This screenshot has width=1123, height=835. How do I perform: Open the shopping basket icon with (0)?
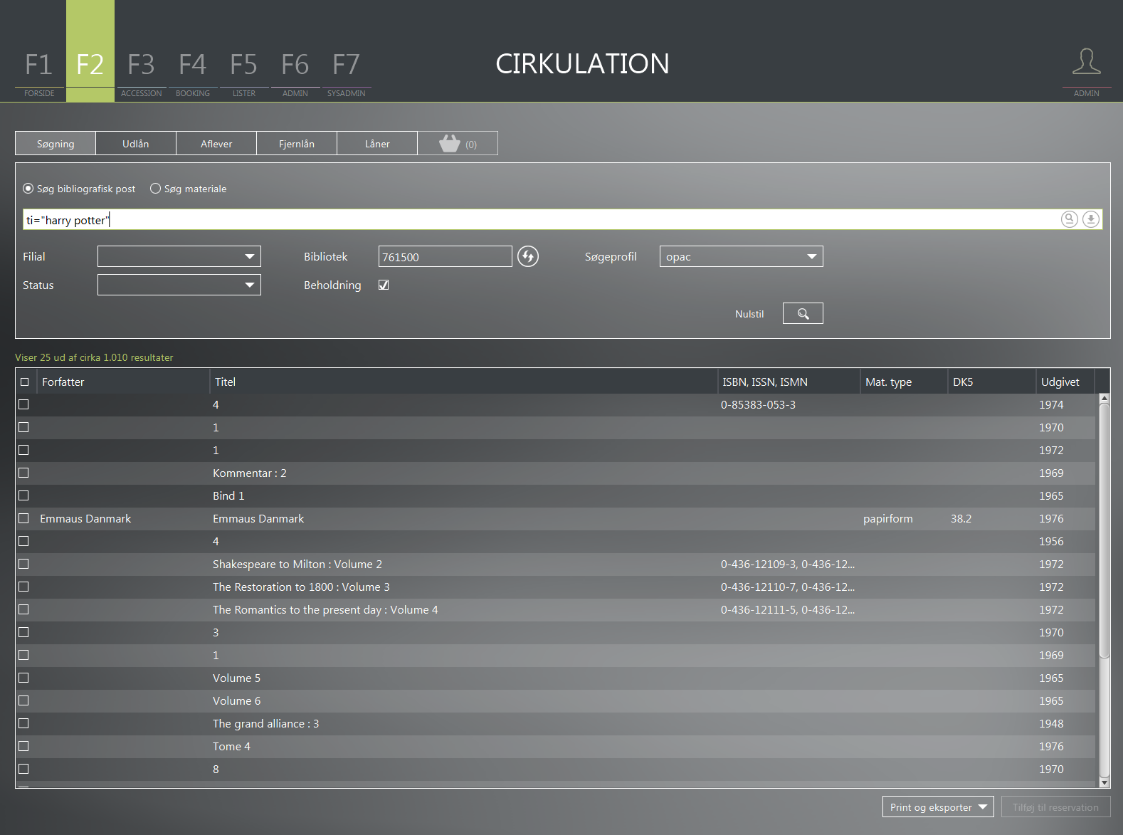point(458,143)
